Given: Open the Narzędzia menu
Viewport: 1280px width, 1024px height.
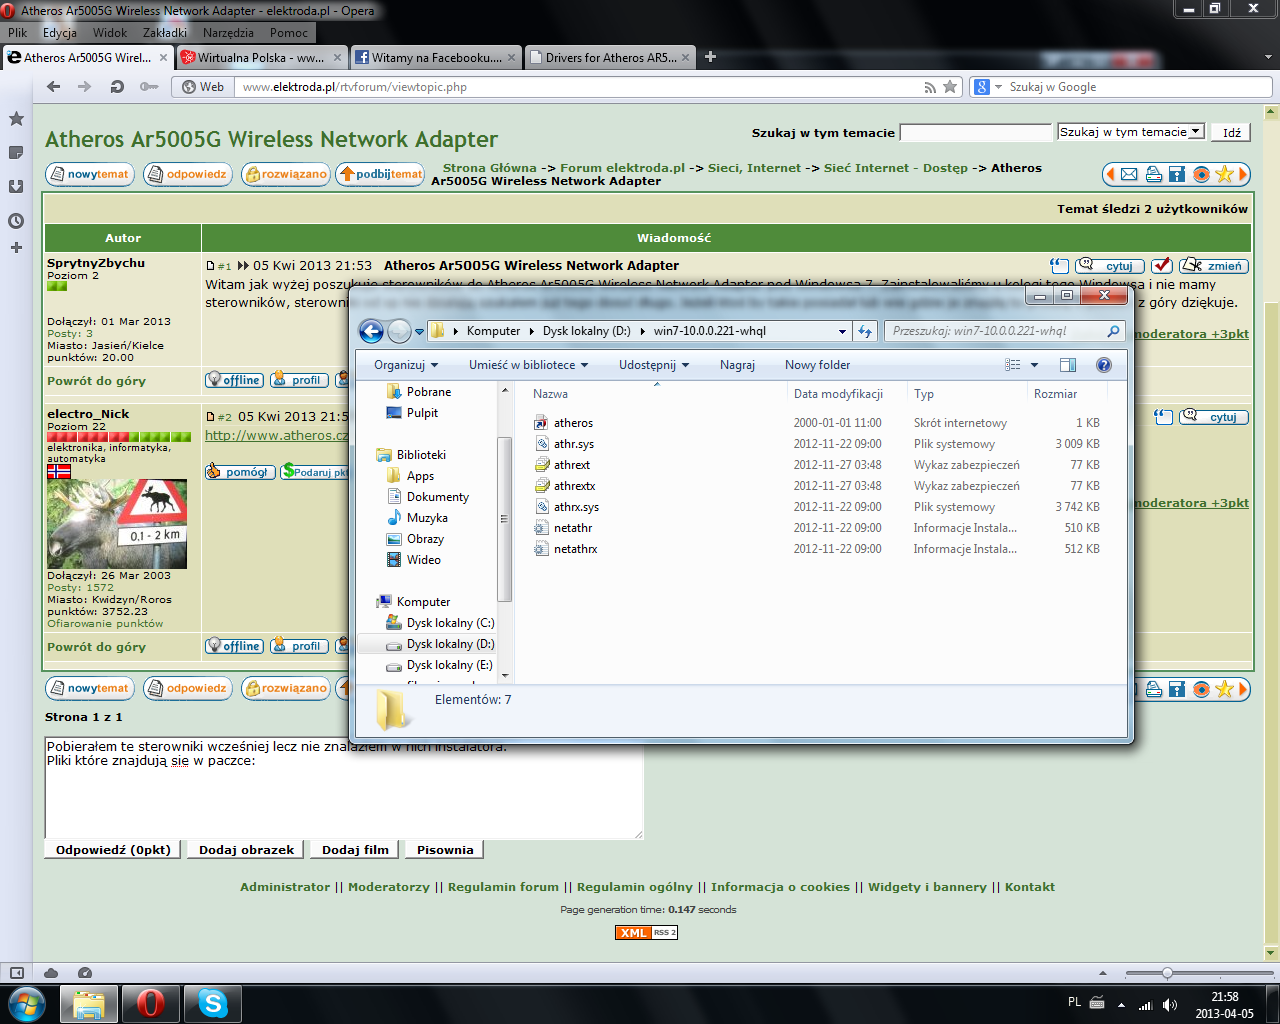Looking at the screenshot, I should click(228, 33).
